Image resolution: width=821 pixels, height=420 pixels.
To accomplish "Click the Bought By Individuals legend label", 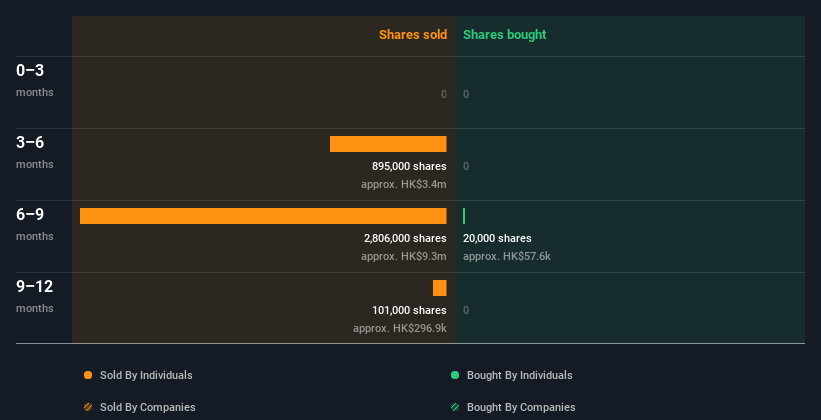I will pyautogui.click(x=519, y=375).
